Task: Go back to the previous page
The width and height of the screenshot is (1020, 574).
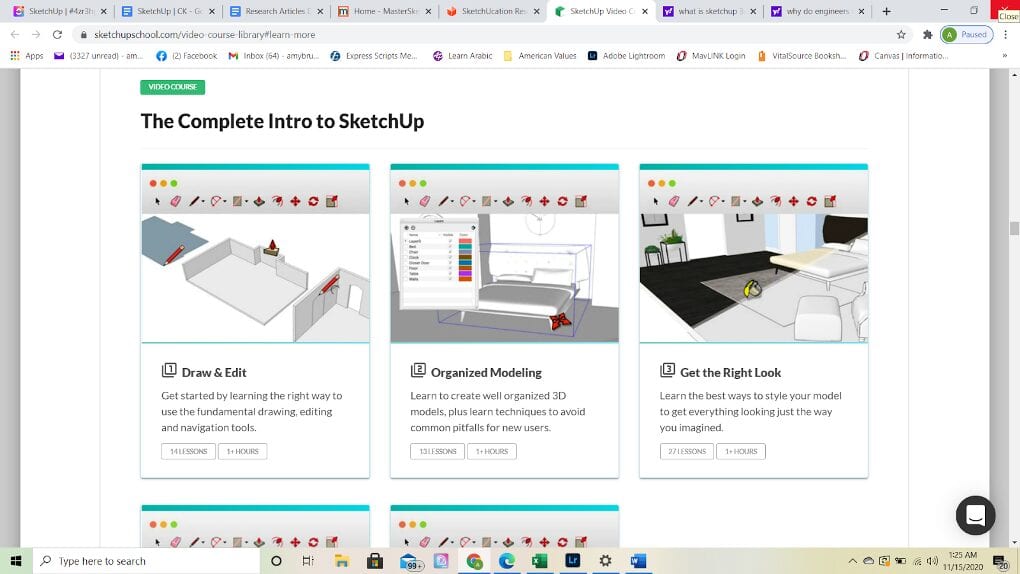Action: 15,34
